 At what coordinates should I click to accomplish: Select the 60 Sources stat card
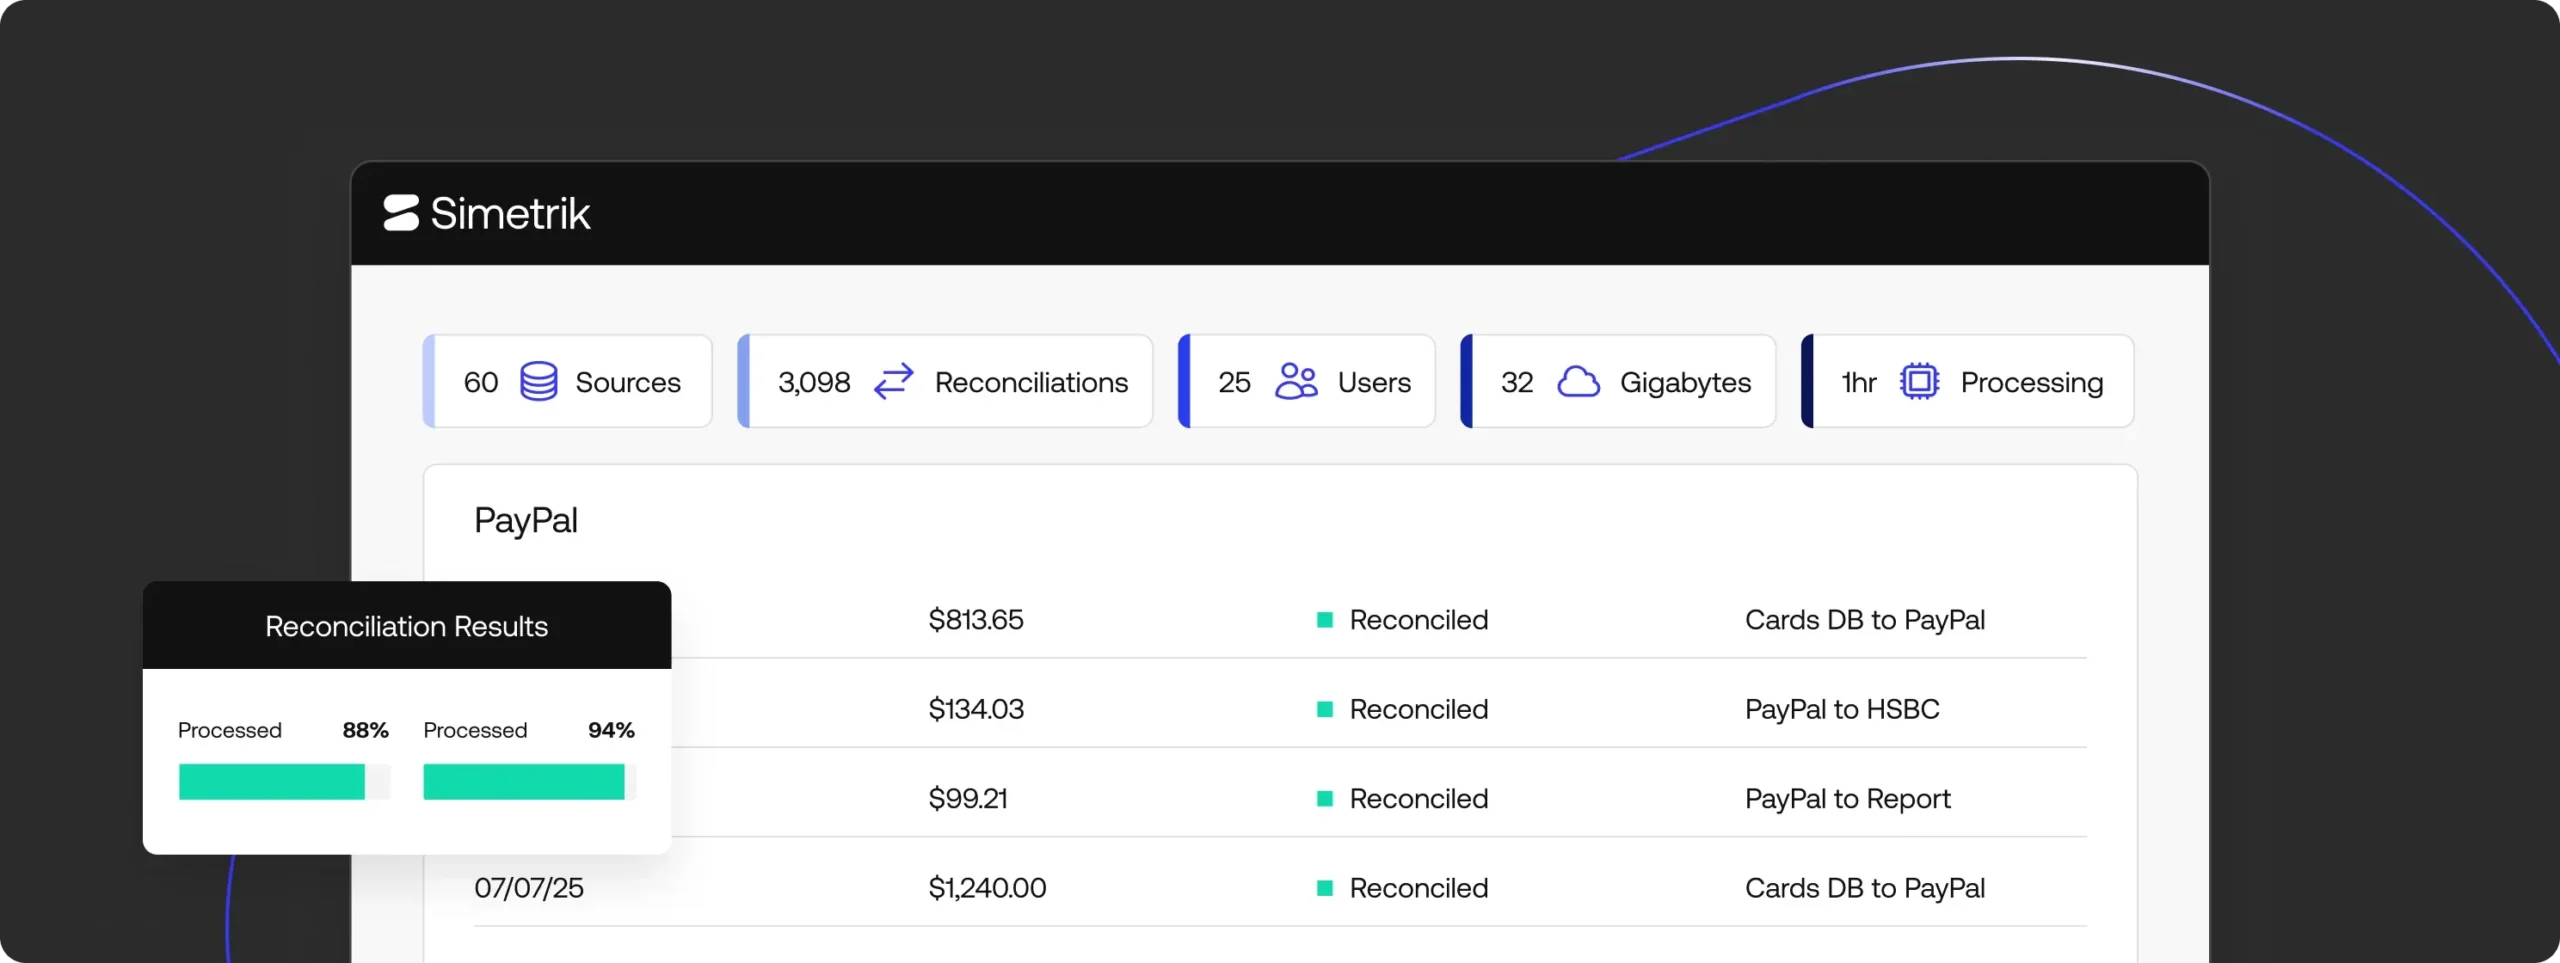point(568,381)
